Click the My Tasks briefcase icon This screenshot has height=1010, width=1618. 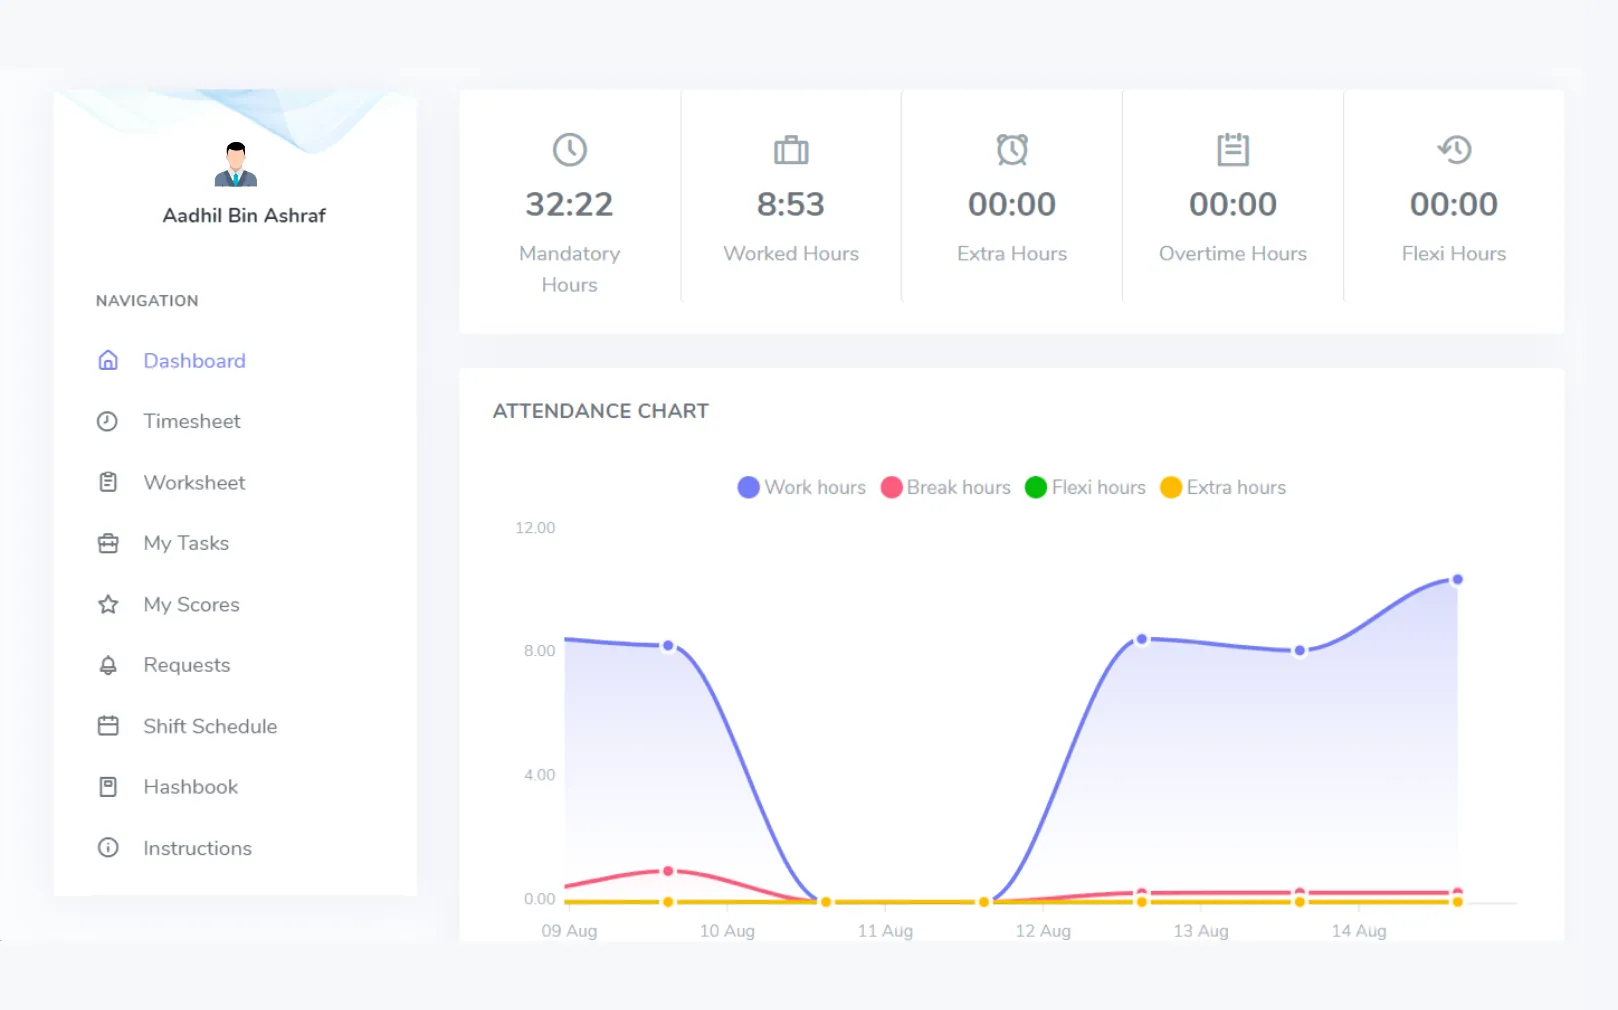pyautogui.click(x=108, y=543)
